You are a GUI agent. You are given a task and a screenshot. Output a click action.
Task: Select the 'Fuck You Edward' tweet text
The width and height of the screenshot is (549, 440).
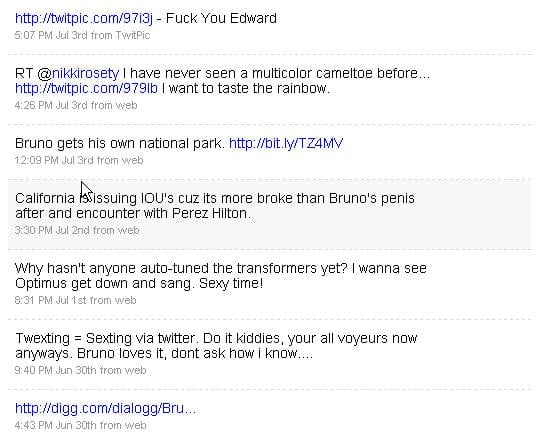(221, 18)
